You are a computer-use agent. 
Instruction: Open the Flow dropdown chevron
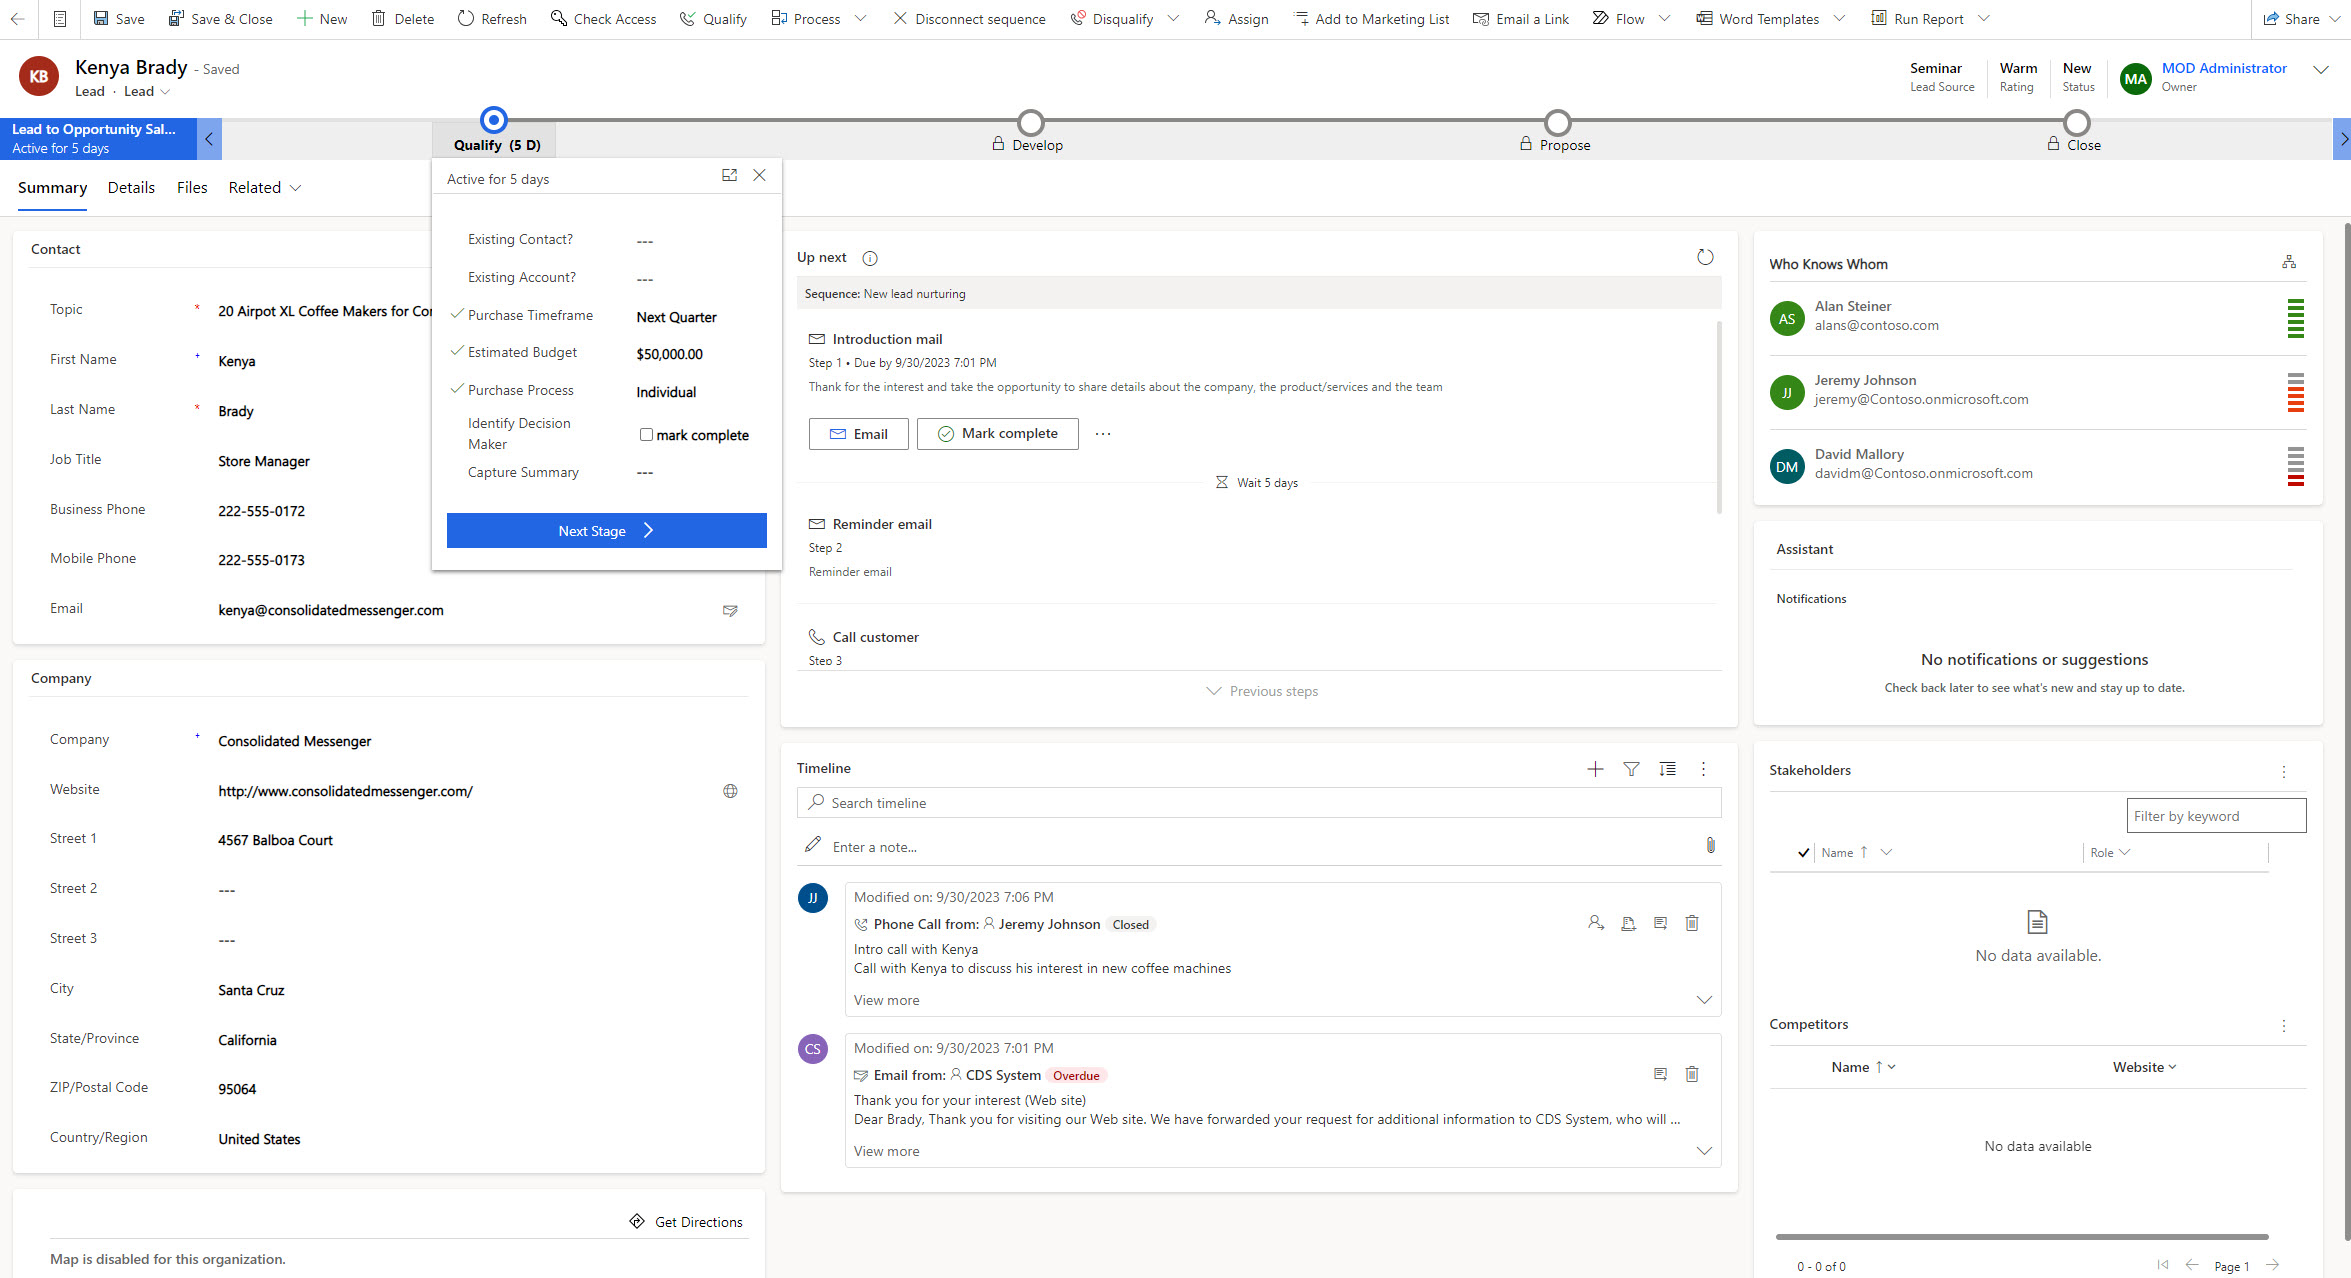click(1664, 19)
